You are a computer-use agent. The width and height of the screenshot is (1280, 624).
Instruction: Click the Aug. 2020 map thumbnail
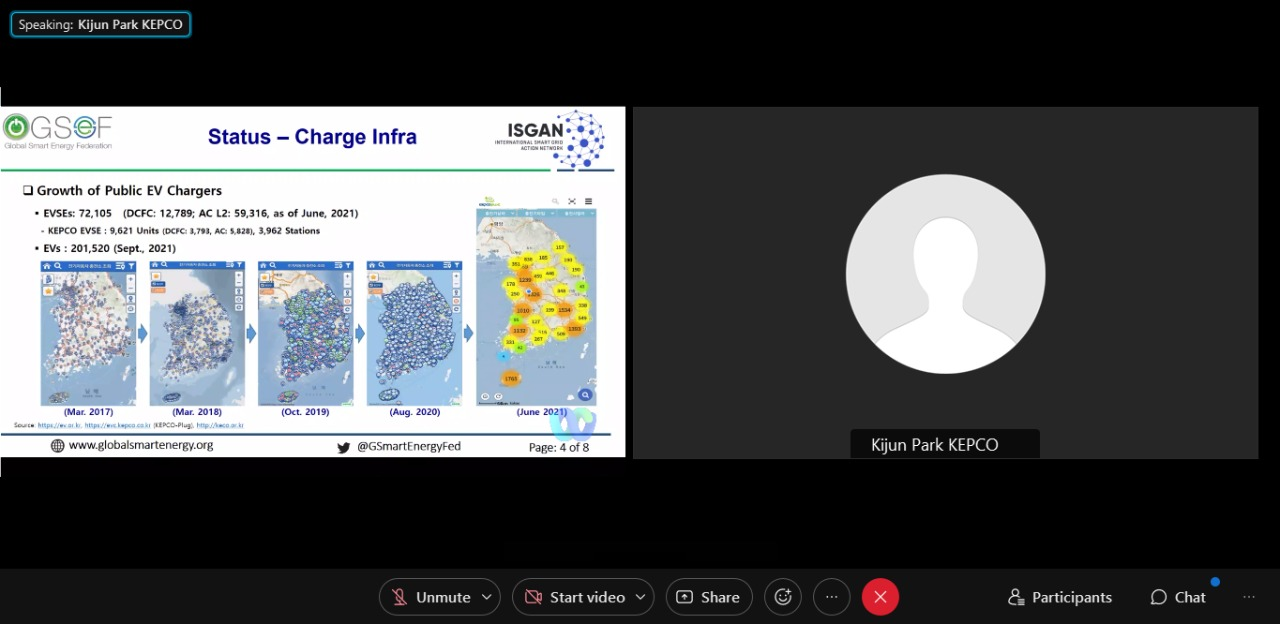[x=415, y=333]
